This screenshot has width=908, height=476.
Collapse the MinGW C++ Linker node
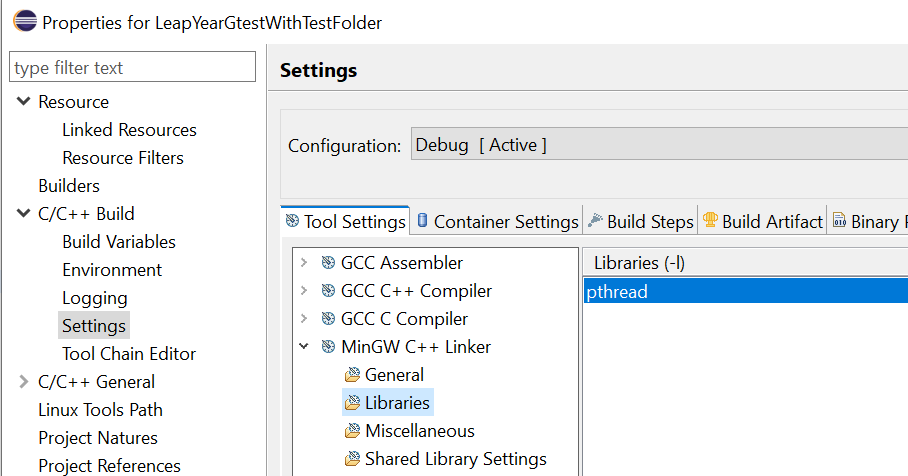tap(304, 347)
